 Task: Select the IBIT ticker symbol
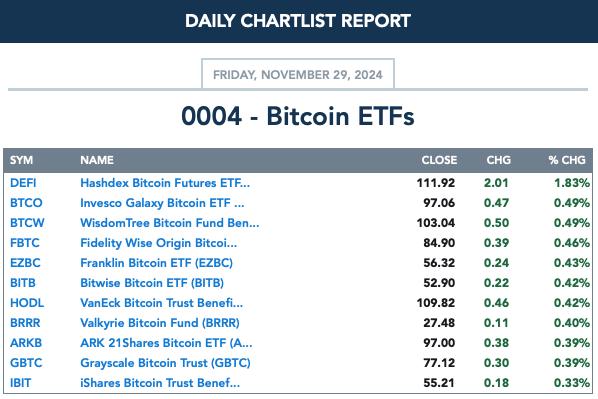(21, 383)
